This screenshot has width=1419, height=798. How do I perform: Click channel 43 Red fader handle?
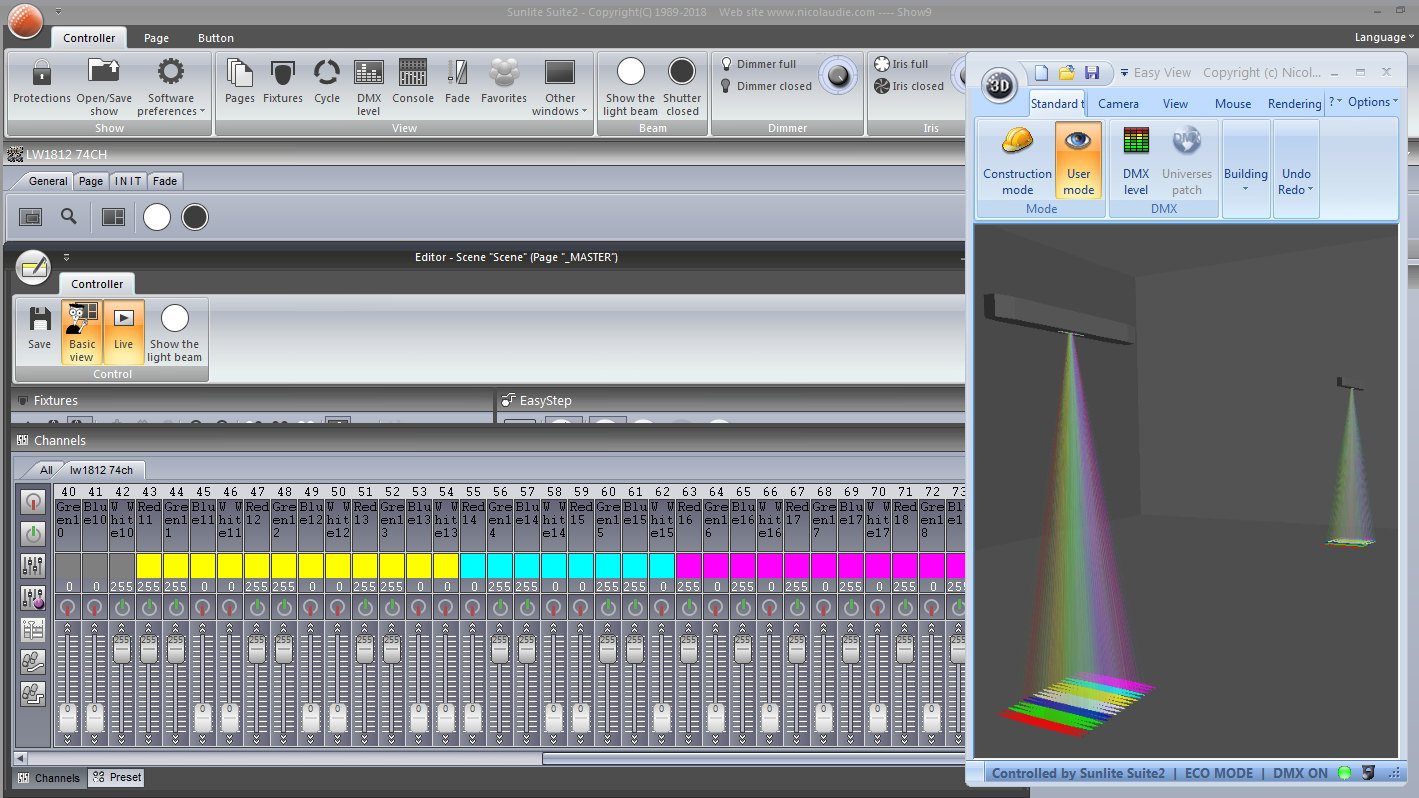pyautogui.click(x=149, y=650)
